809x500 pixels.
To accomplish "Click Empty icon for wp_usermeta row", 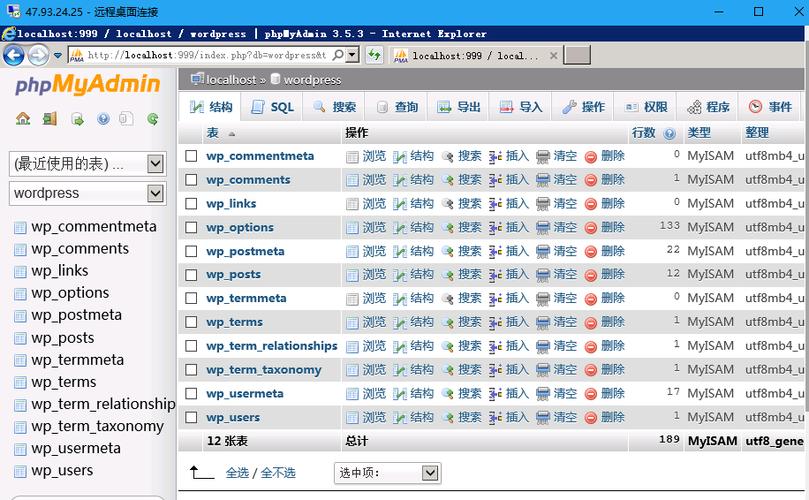I will coord(543,394).
